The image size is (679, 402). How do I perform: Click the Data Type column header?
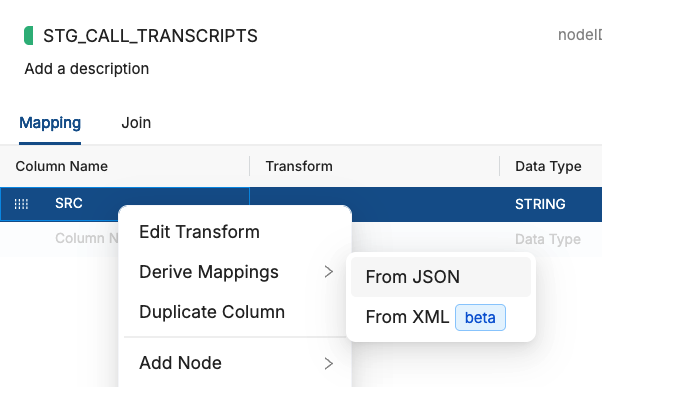pos(548,166)
